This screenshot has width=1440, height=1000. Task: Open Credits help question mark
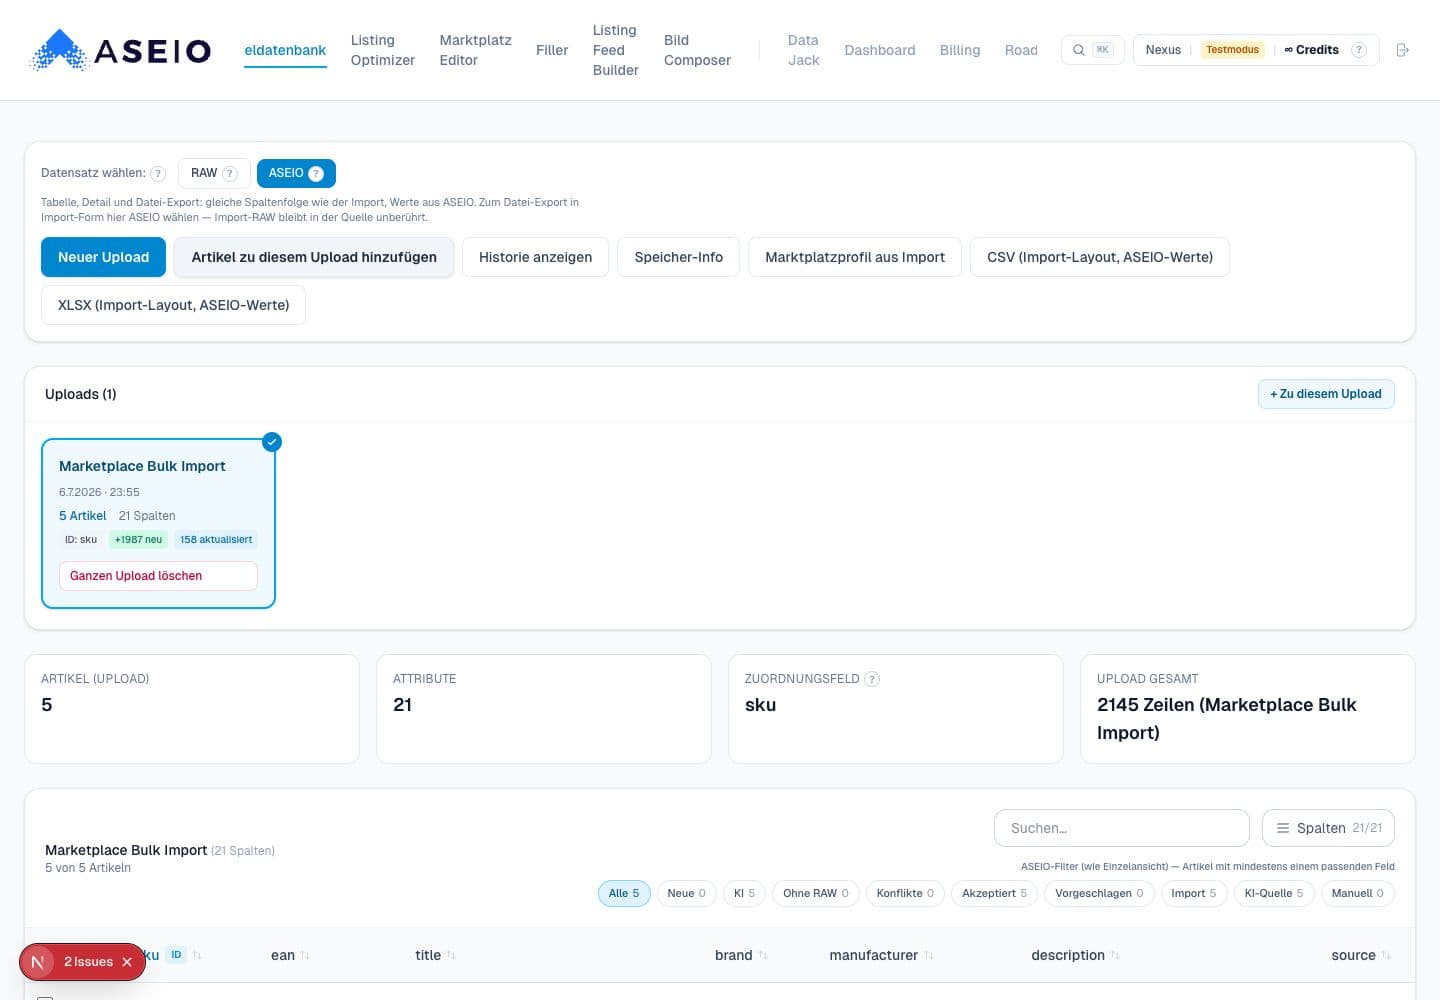click(1358, 50)
